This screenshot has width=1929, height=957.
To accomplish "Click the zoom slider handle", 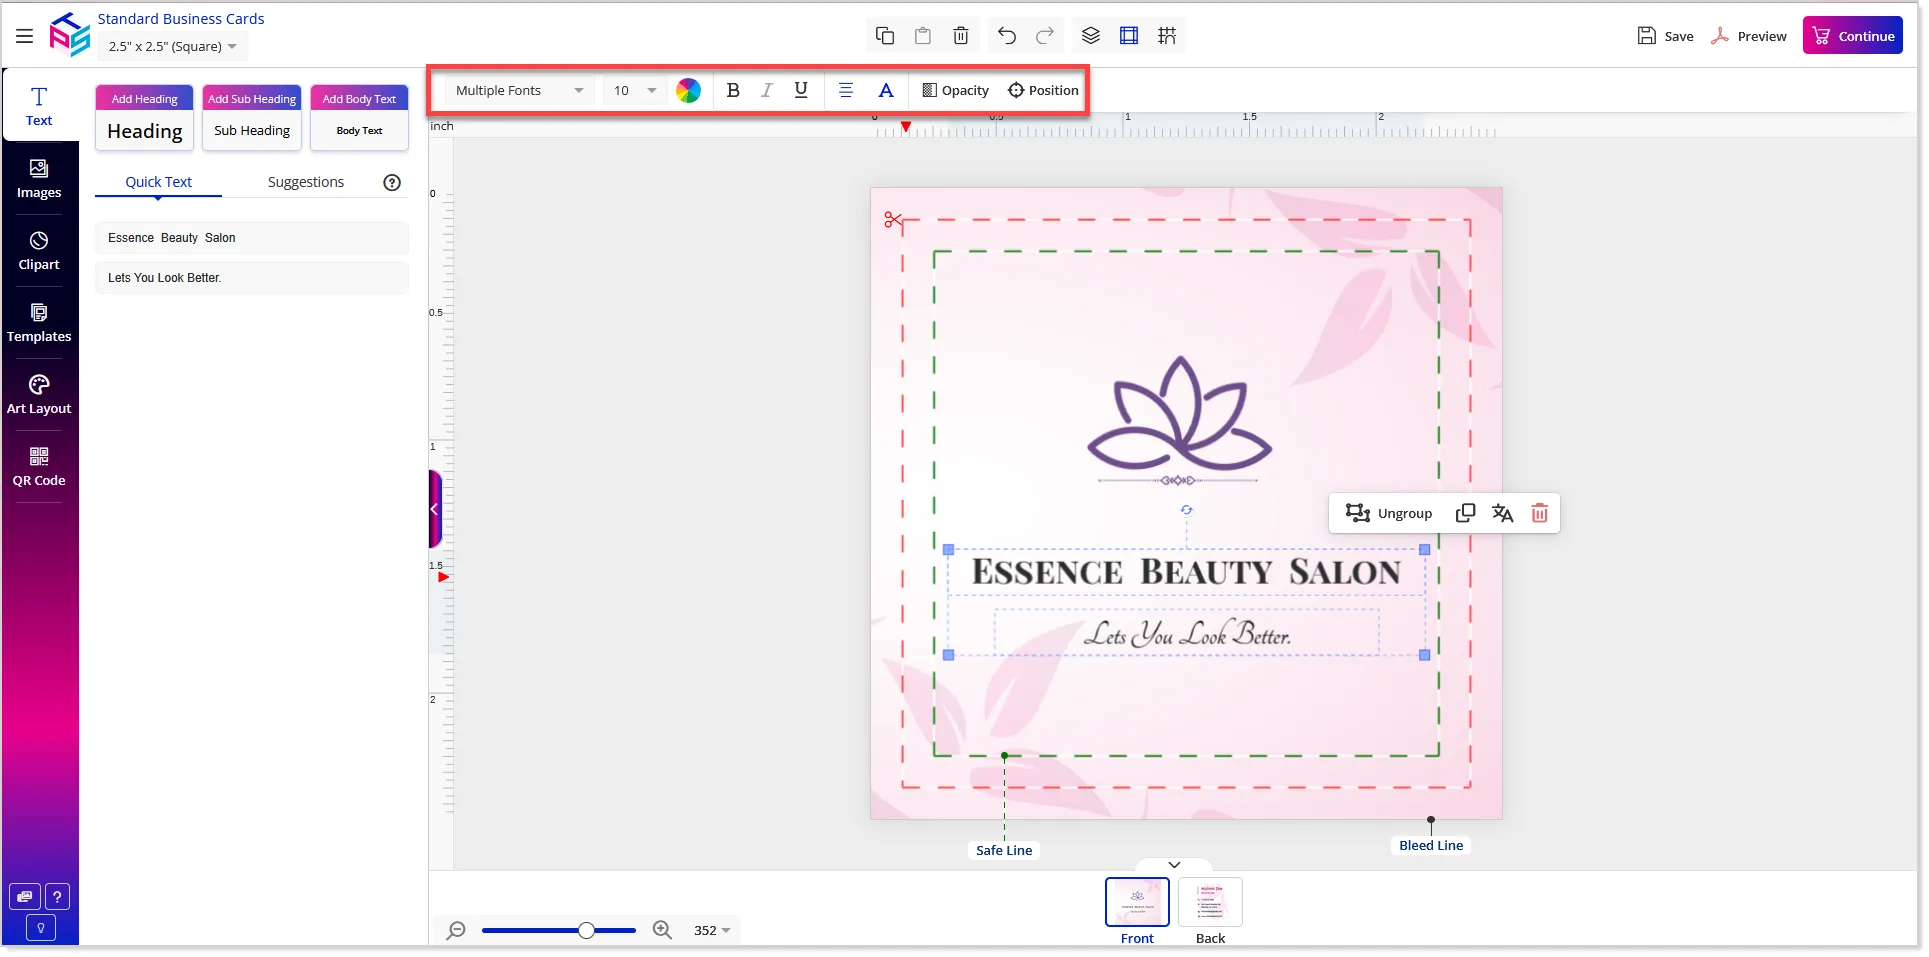I will [x=586, y=930].
